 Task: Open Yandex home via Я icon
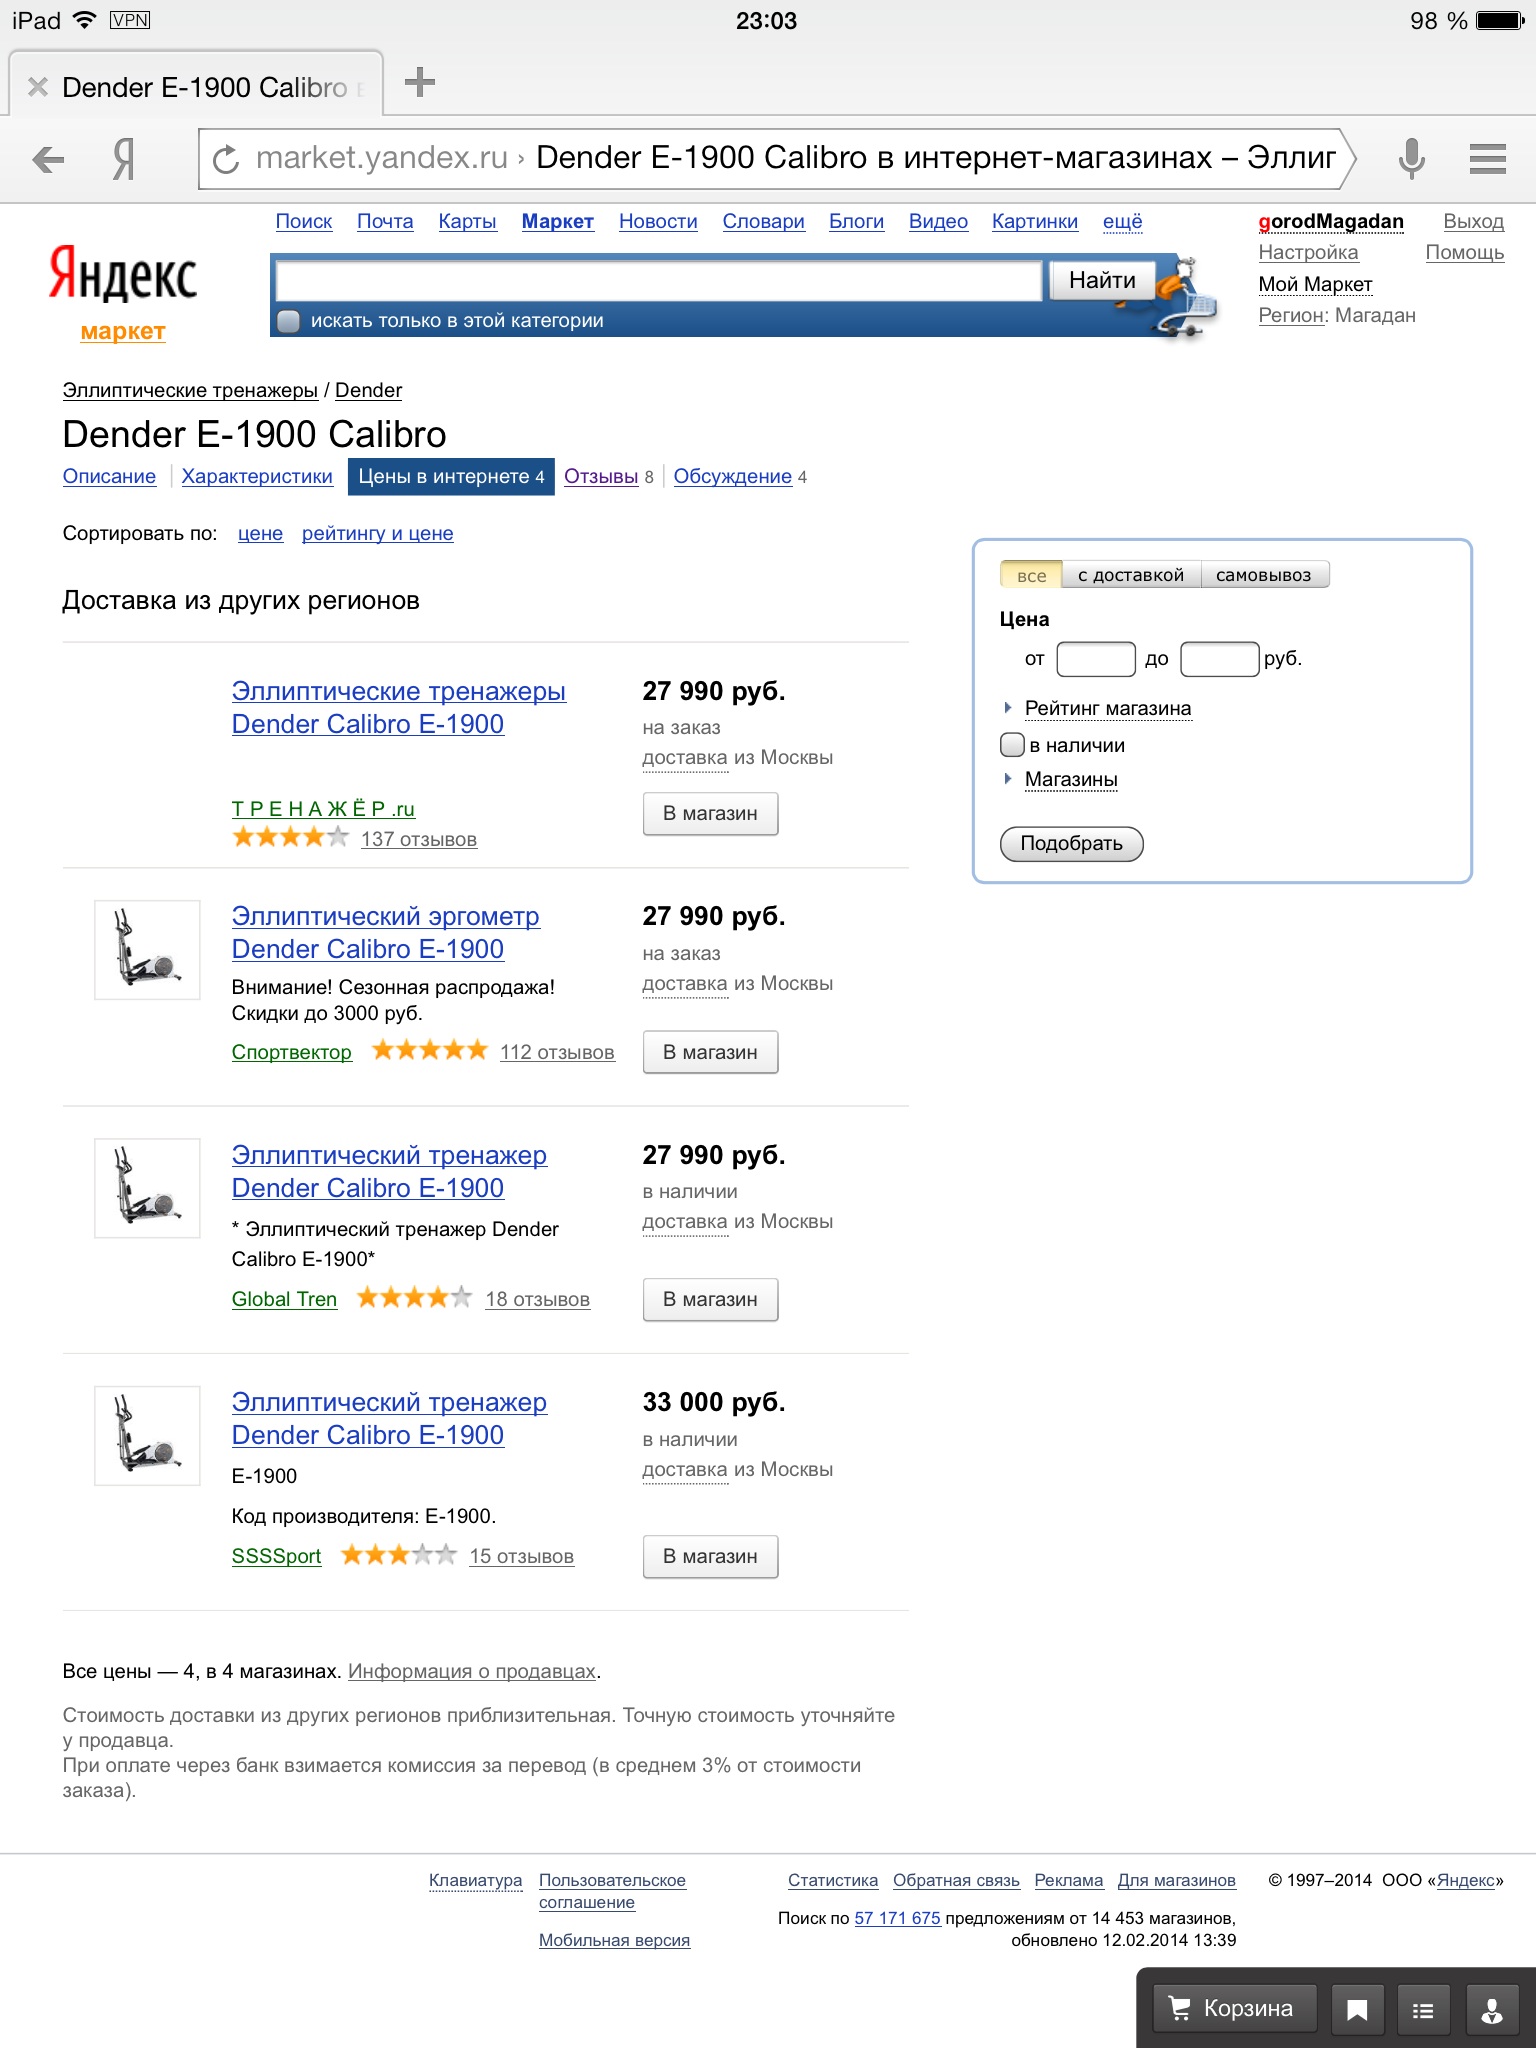click(123, 159)
